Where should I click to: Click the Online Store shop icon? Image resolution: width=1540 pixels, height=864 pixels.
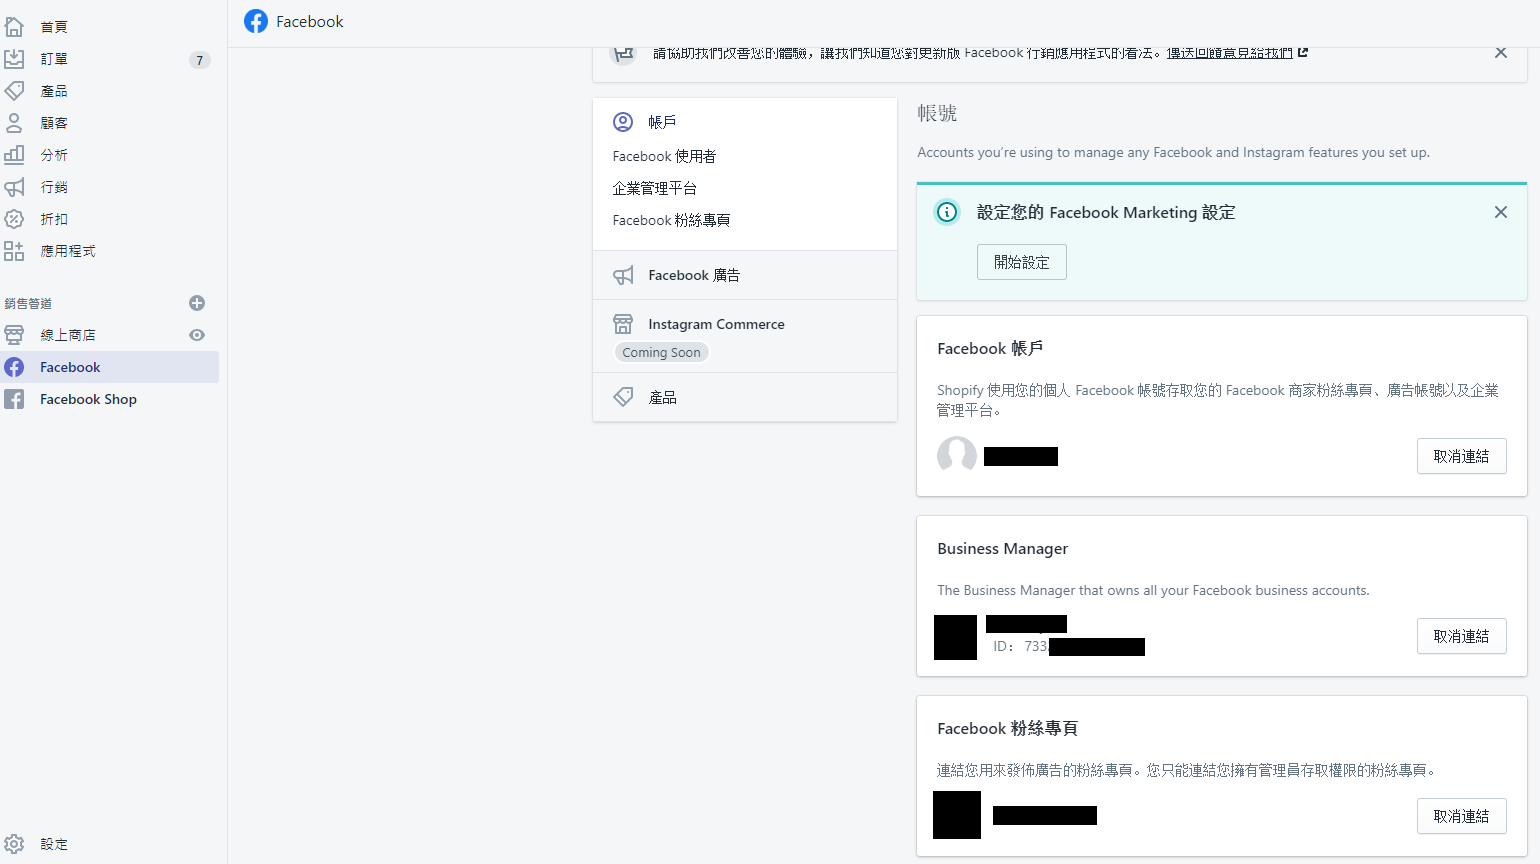click(14, 335)
